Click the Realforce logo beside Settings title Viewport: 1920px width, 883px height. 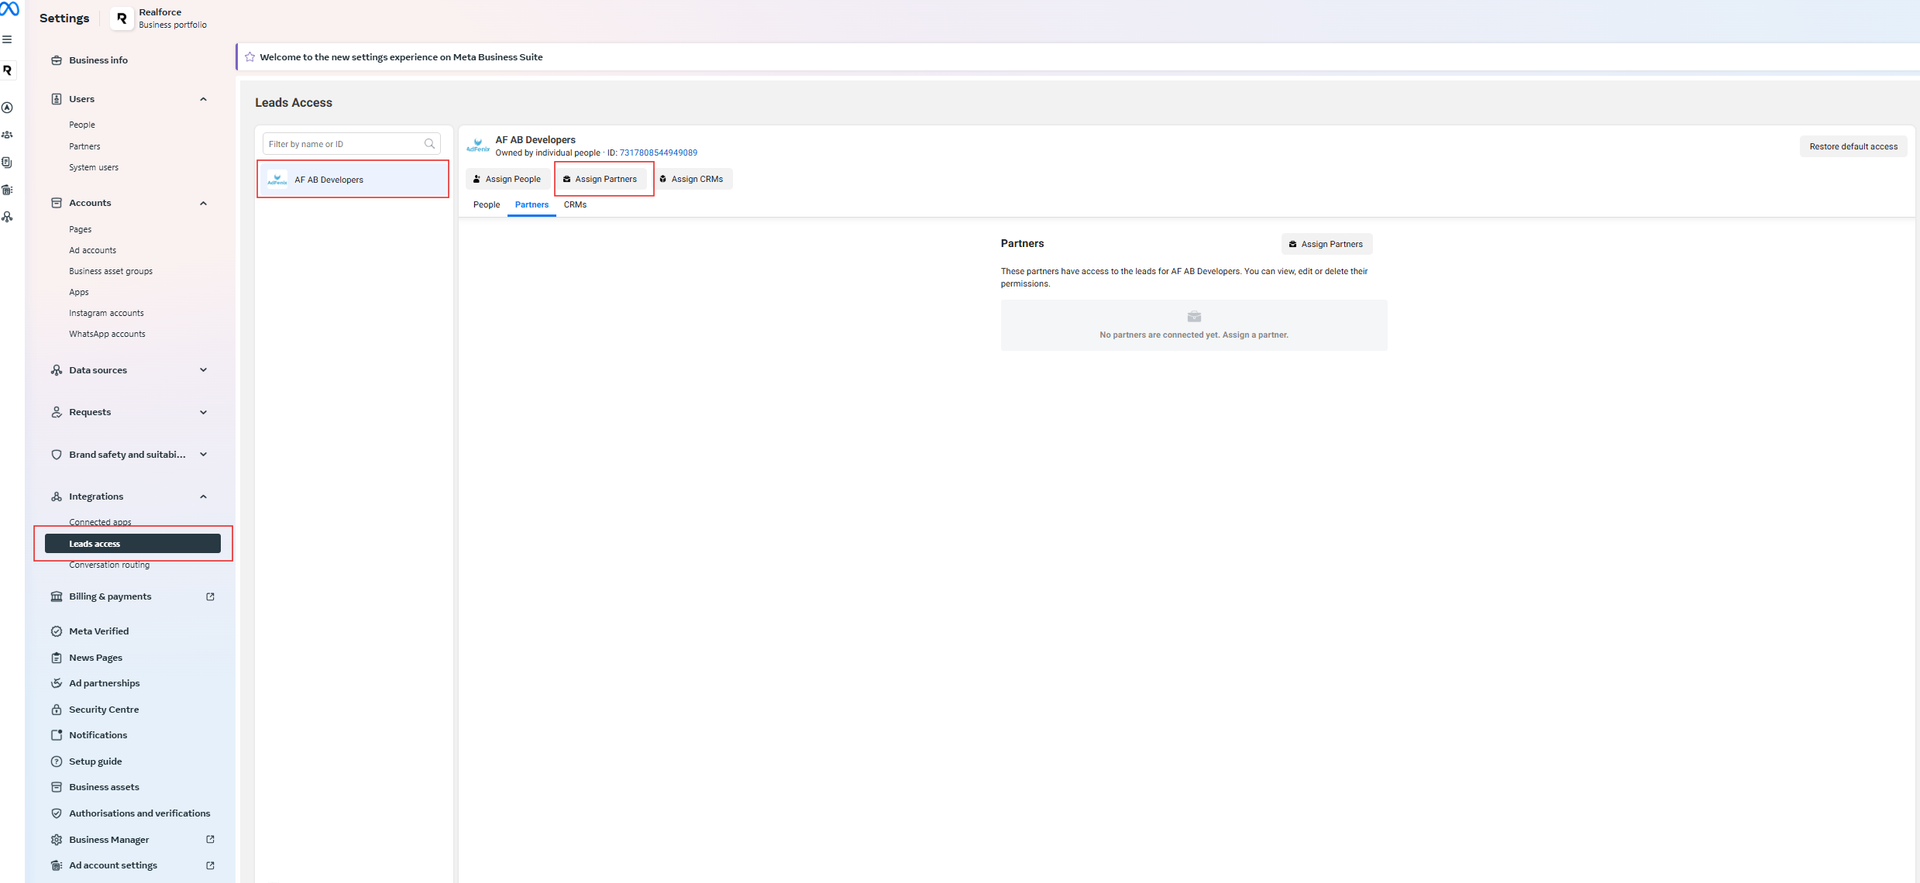122,18
